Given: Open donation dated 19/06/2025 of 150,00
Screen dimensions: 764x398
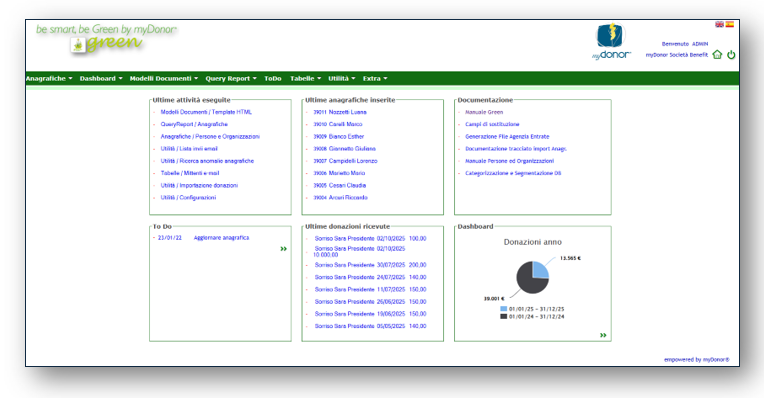Looking at the screenshot, I should (370, 314).
